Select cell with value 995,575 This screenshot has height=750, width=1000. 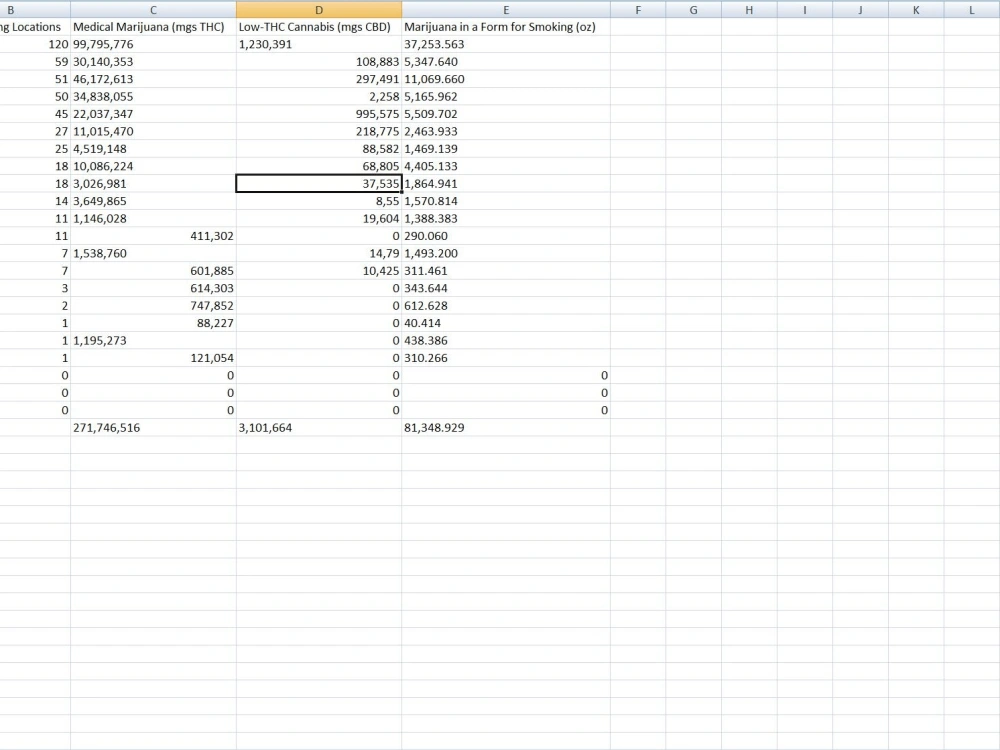[319, 114]
